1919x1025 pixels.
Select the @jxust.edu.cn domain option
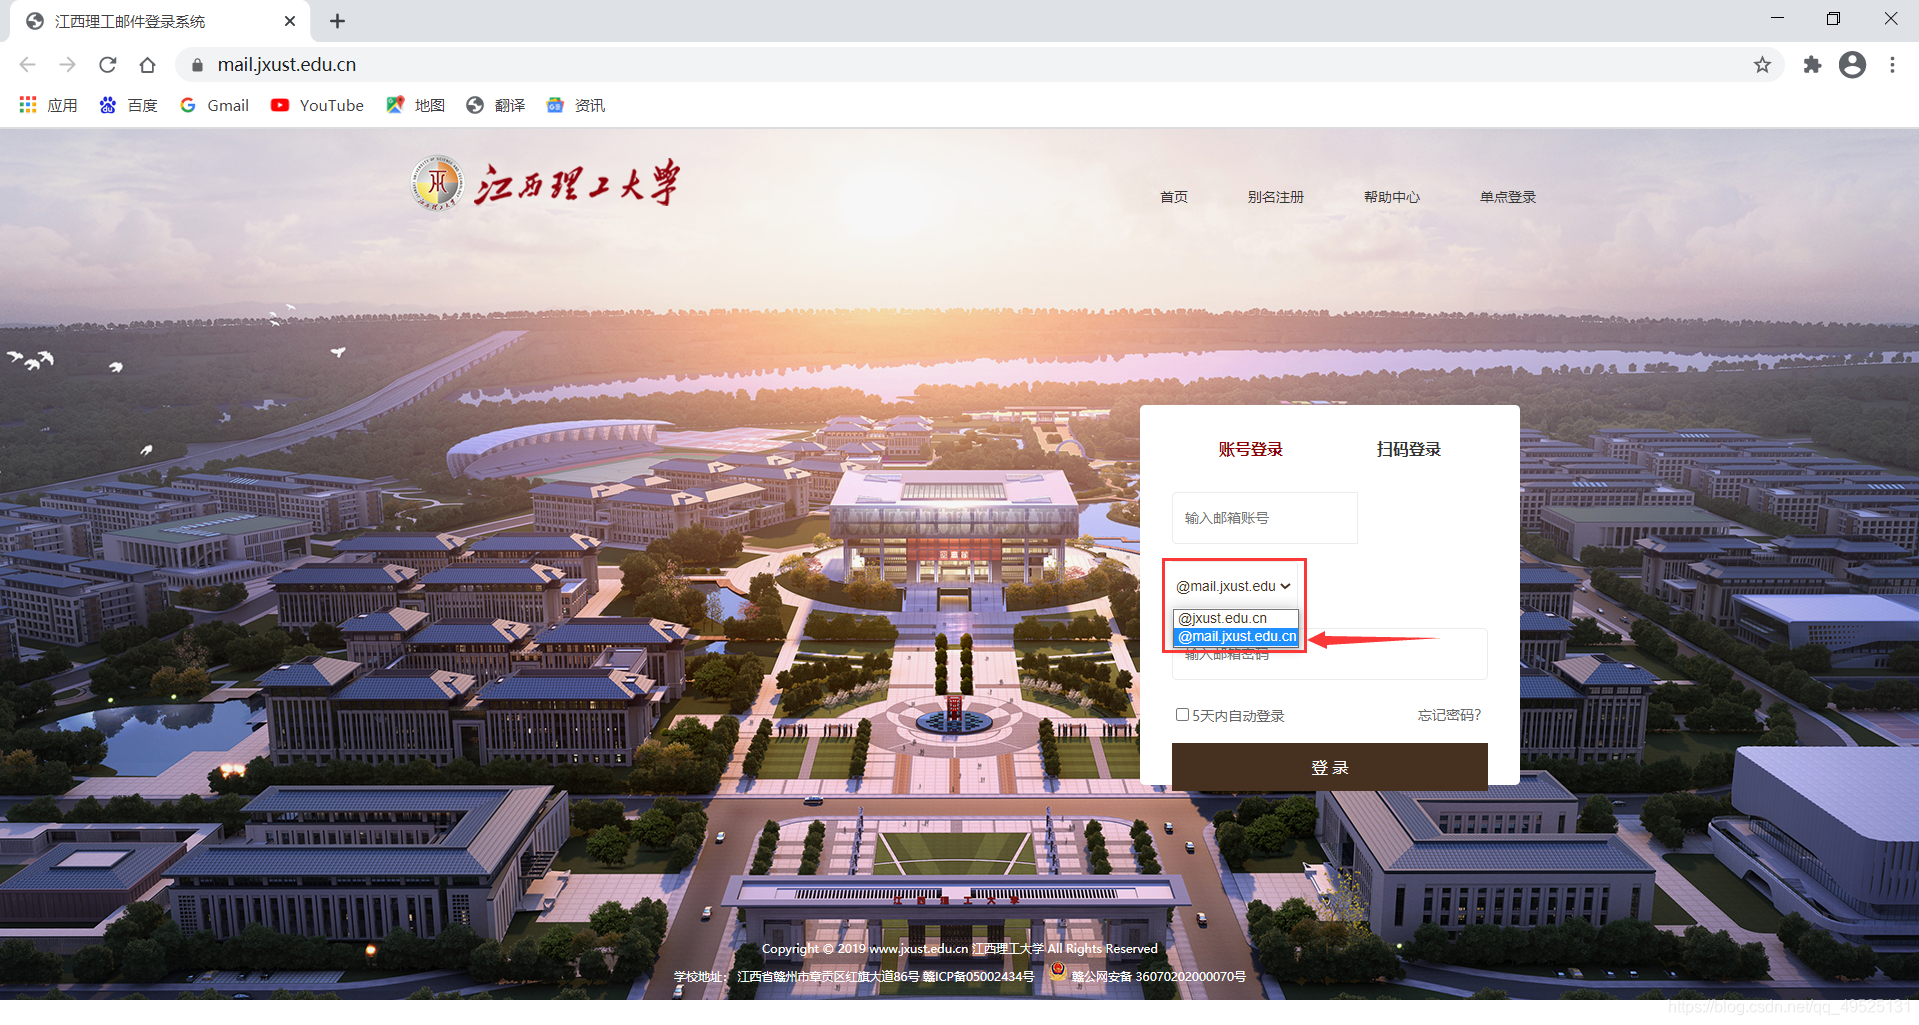point(1224,617)
